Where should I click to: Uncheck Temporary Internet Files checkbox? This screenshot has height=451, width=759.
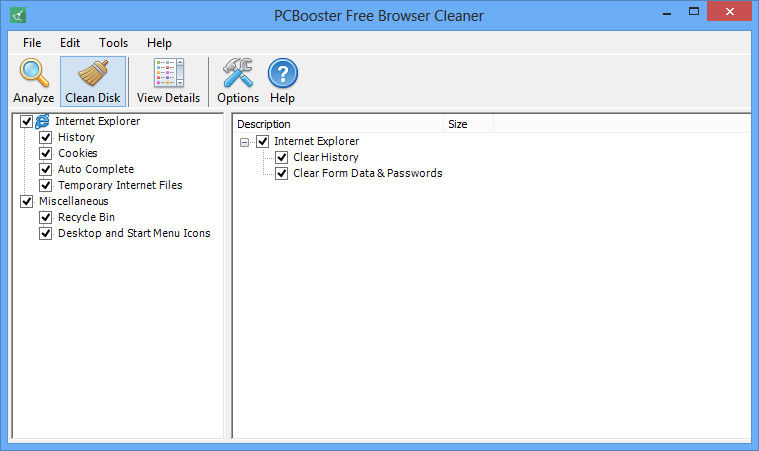point(46,185)
